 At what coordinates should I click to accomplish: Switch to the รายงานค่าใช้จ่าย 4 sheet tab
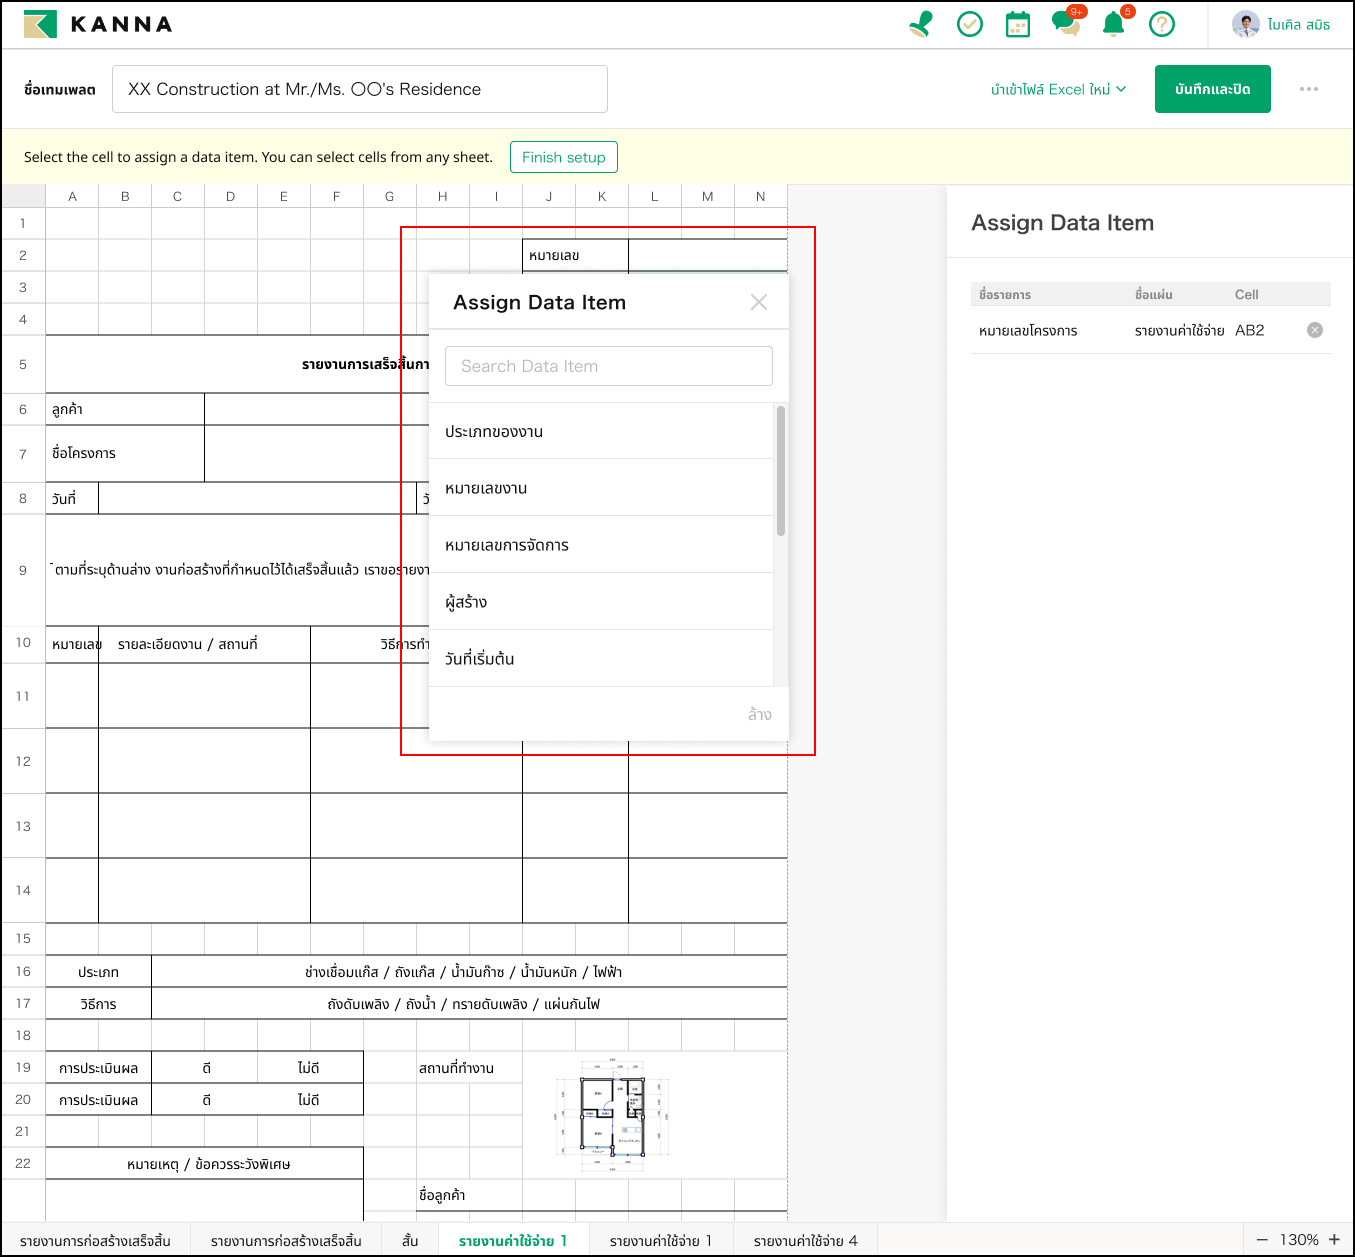pos(805,1240)
